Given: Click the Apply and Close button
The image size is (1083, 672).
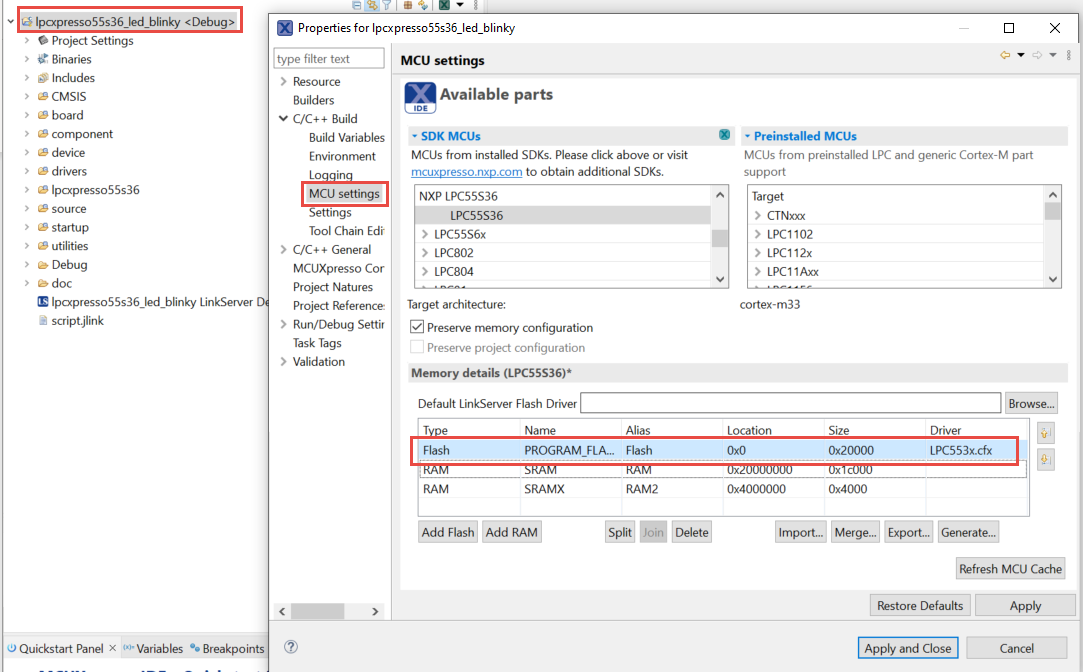Looking at the screenshot, I should (907, 647).
